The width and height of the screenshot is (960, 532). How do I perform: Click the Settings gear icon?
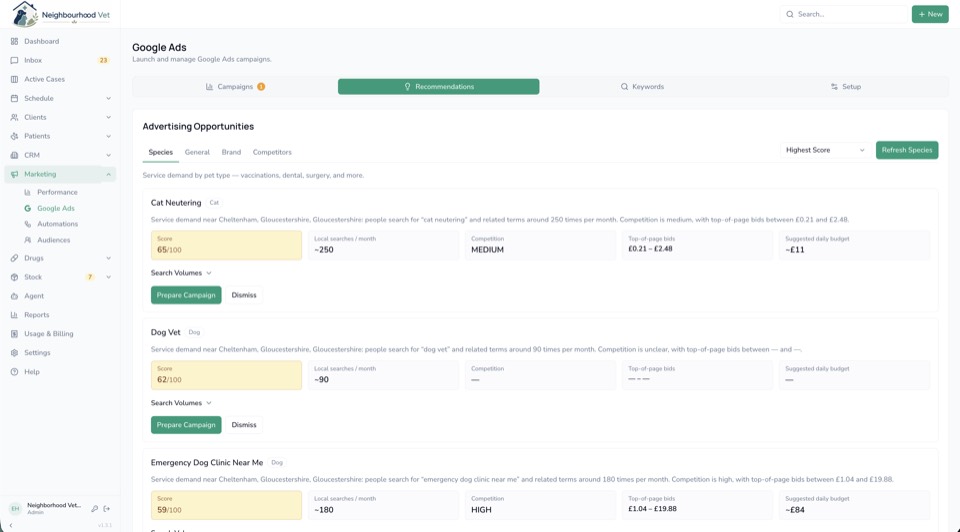tap(14, 353)
